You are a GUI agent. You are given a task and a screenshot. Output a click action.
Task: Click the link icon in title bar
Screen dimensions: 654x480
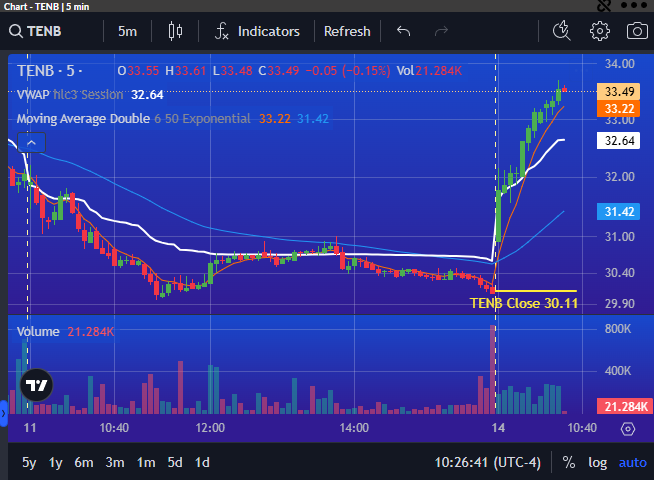click(603, 5)
